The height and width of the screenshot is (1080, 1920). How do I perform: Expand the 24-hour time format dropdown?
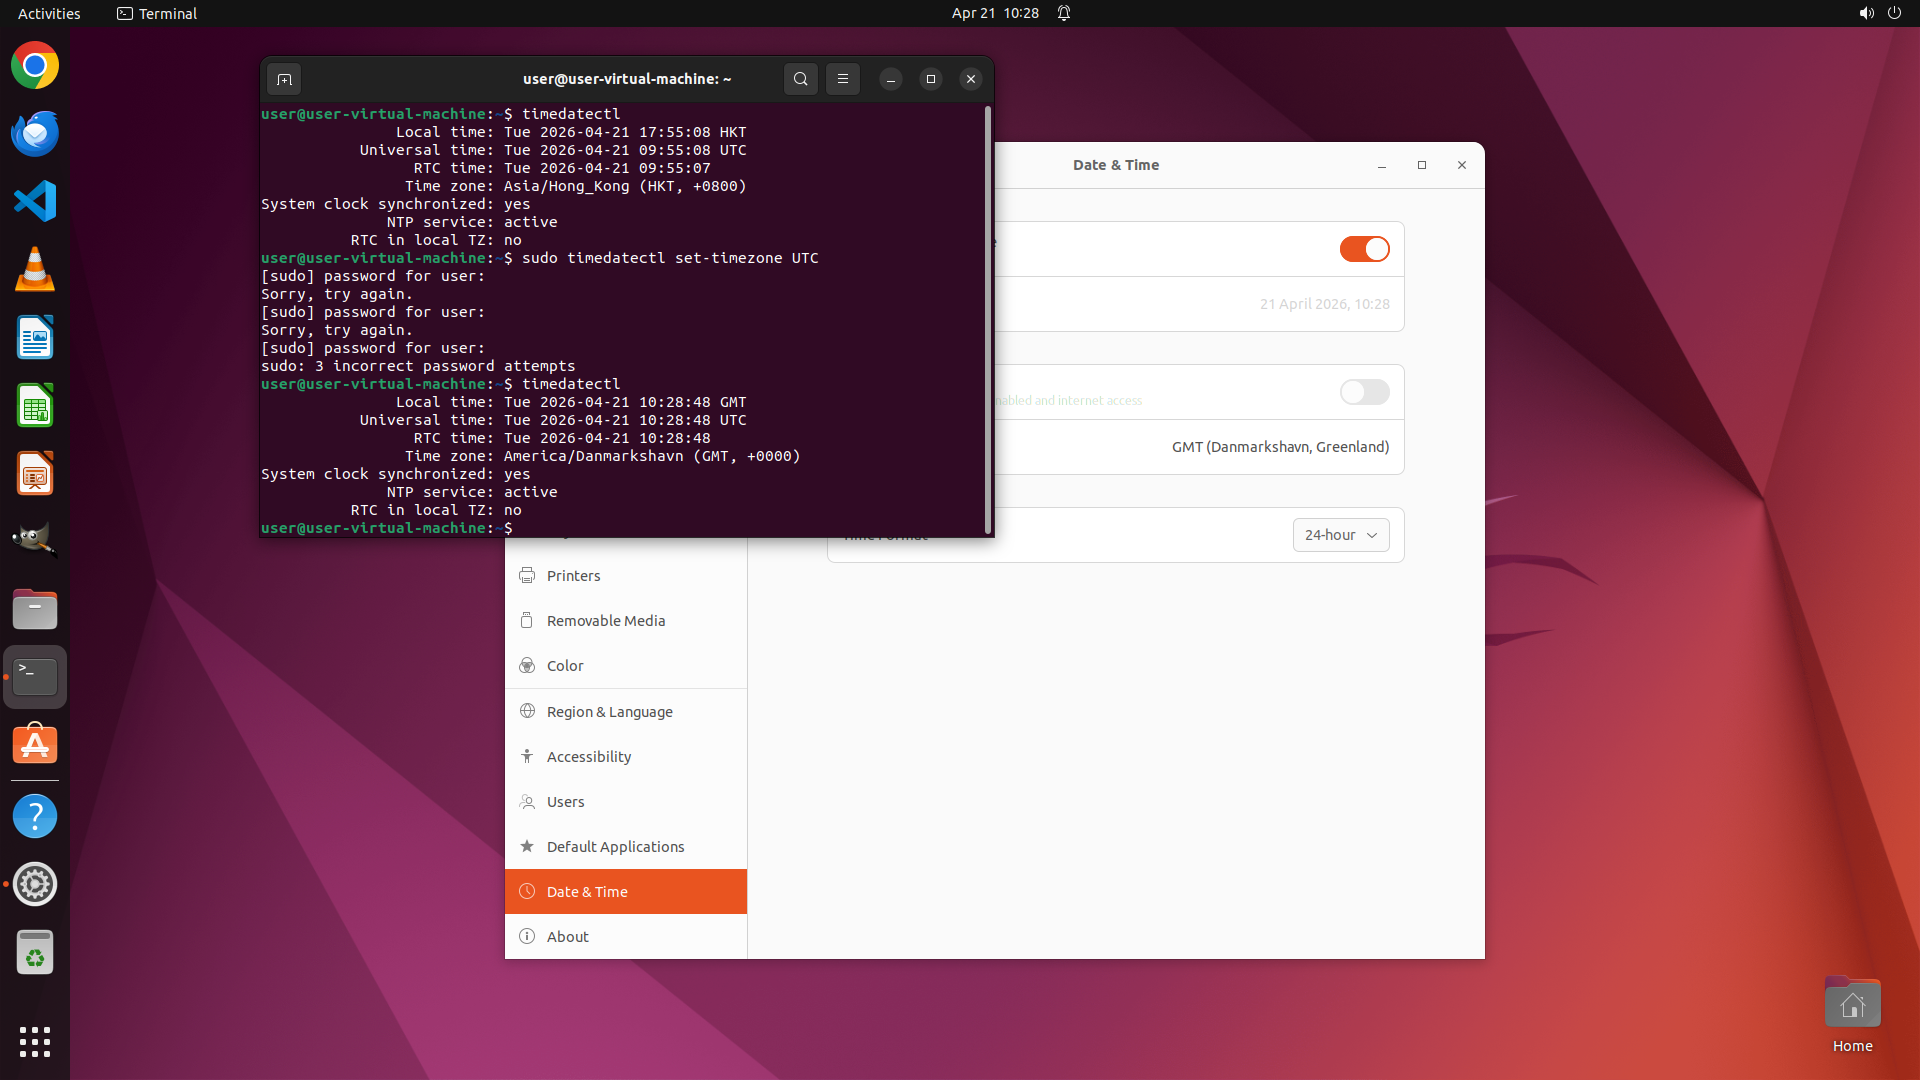coord(1340,535)
